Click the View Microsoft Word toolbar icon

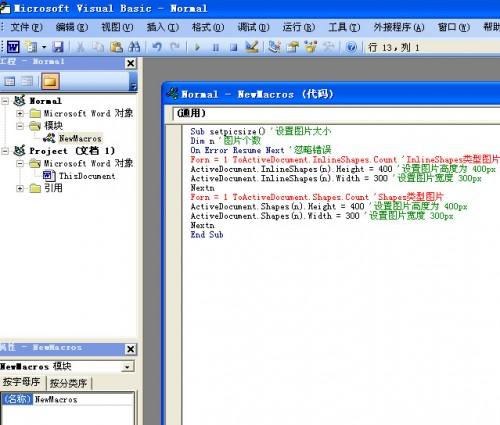(x=13, y=47)
